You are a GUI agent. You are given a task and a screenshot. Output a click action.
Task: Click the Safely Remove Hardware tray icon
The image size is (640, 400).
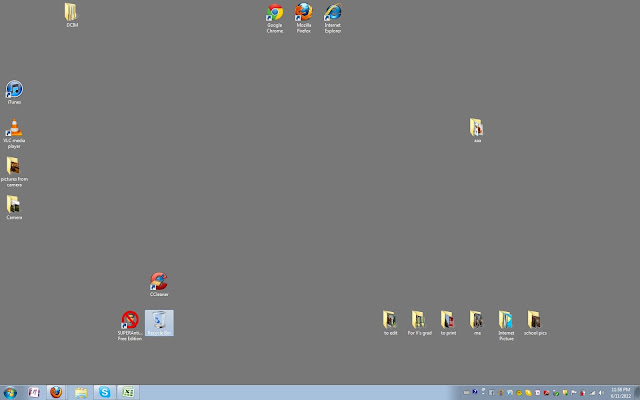(556, 393)
